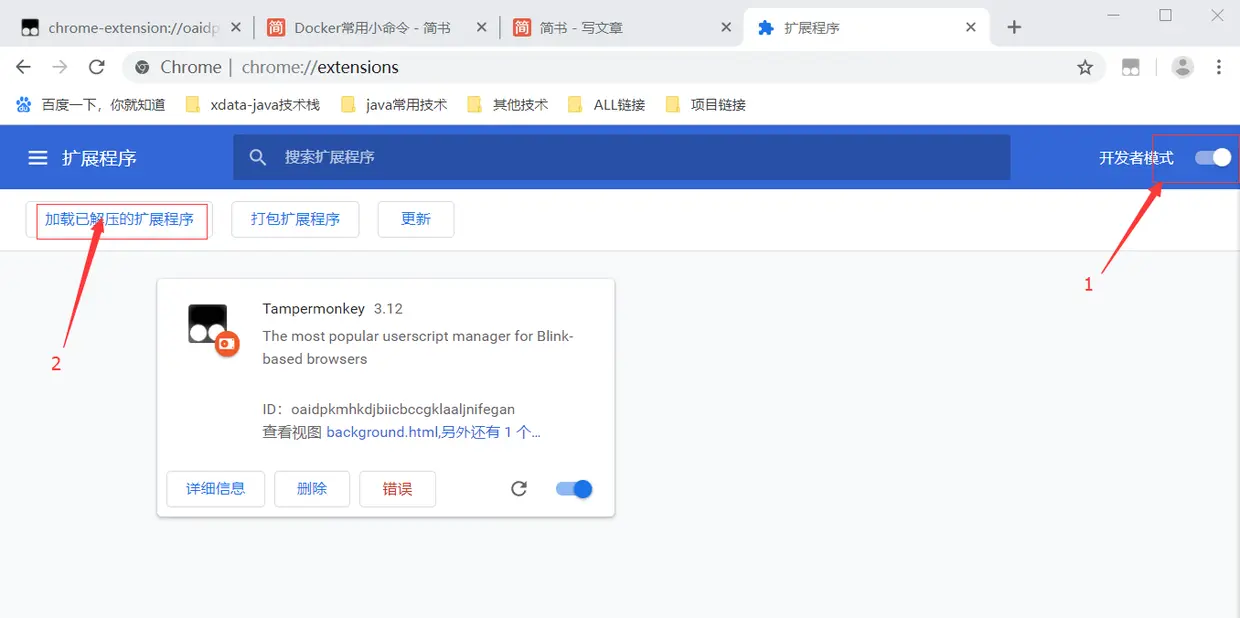This screenshot has width=1240, height=618.
Task: Turn off Tampermonkey with its enable toggle
Action: point(573,488)
